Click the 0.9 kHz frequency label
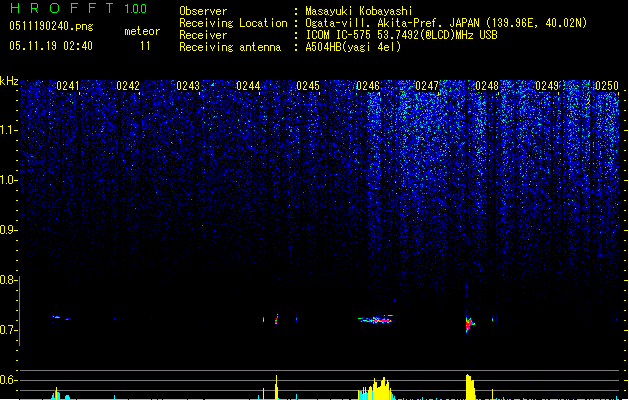The image size is (629, 400). (8, 230)
